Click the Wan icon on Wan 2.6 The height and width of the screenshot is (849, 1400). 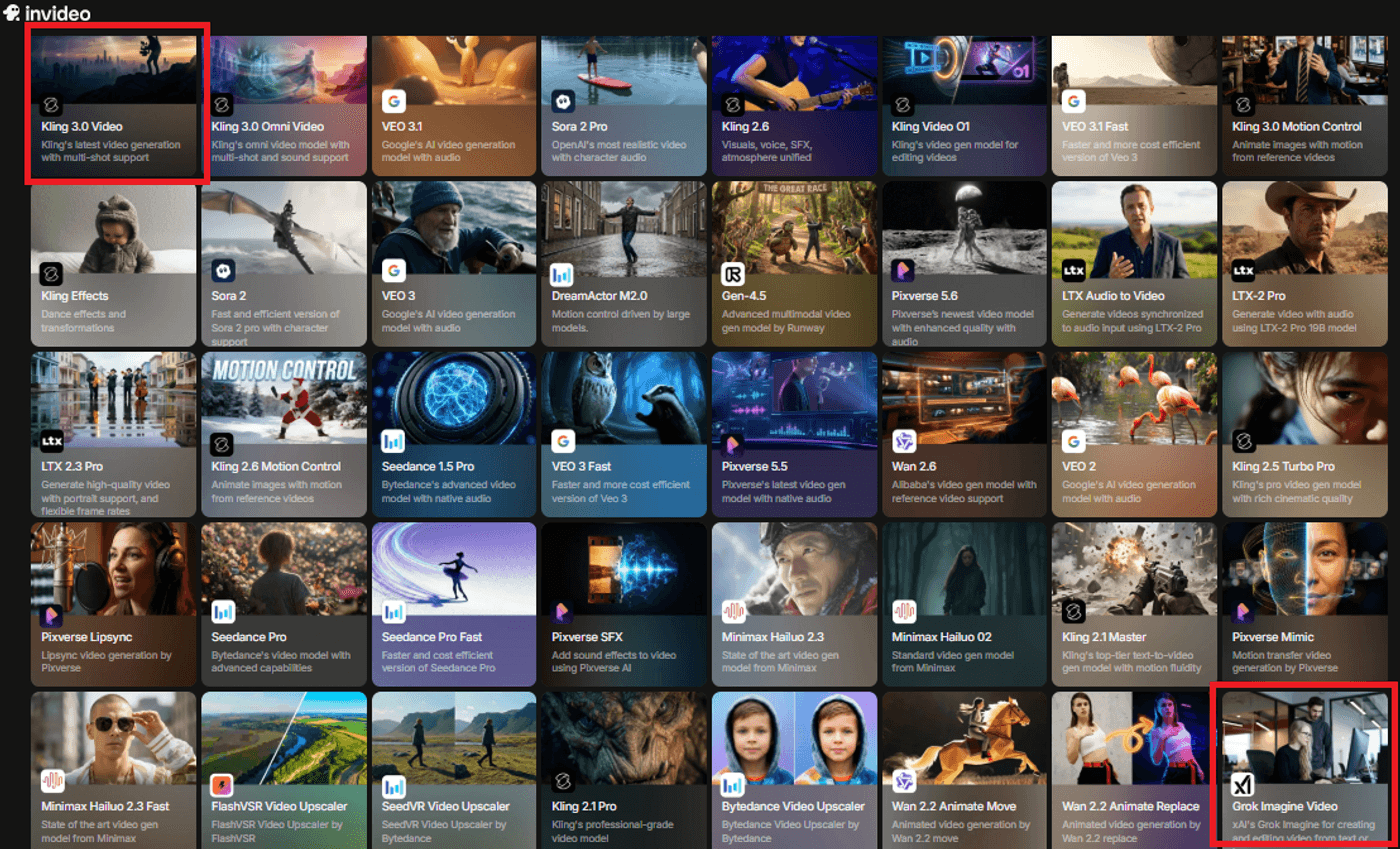903,441
